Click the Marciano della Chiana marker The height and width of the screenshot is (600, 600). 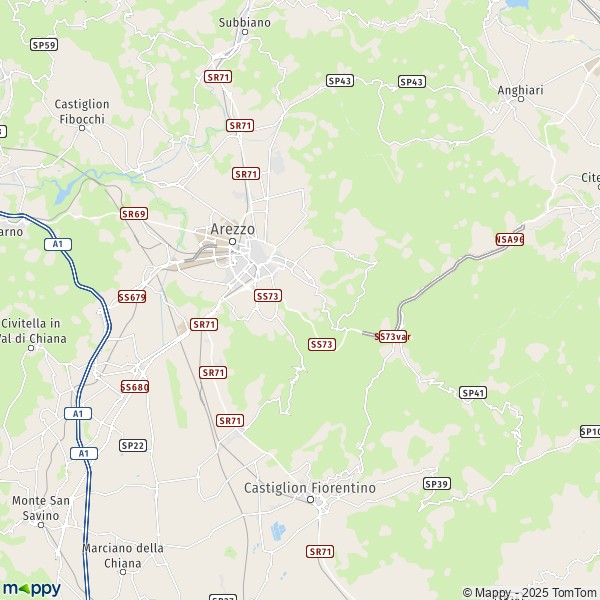[123, 572]
